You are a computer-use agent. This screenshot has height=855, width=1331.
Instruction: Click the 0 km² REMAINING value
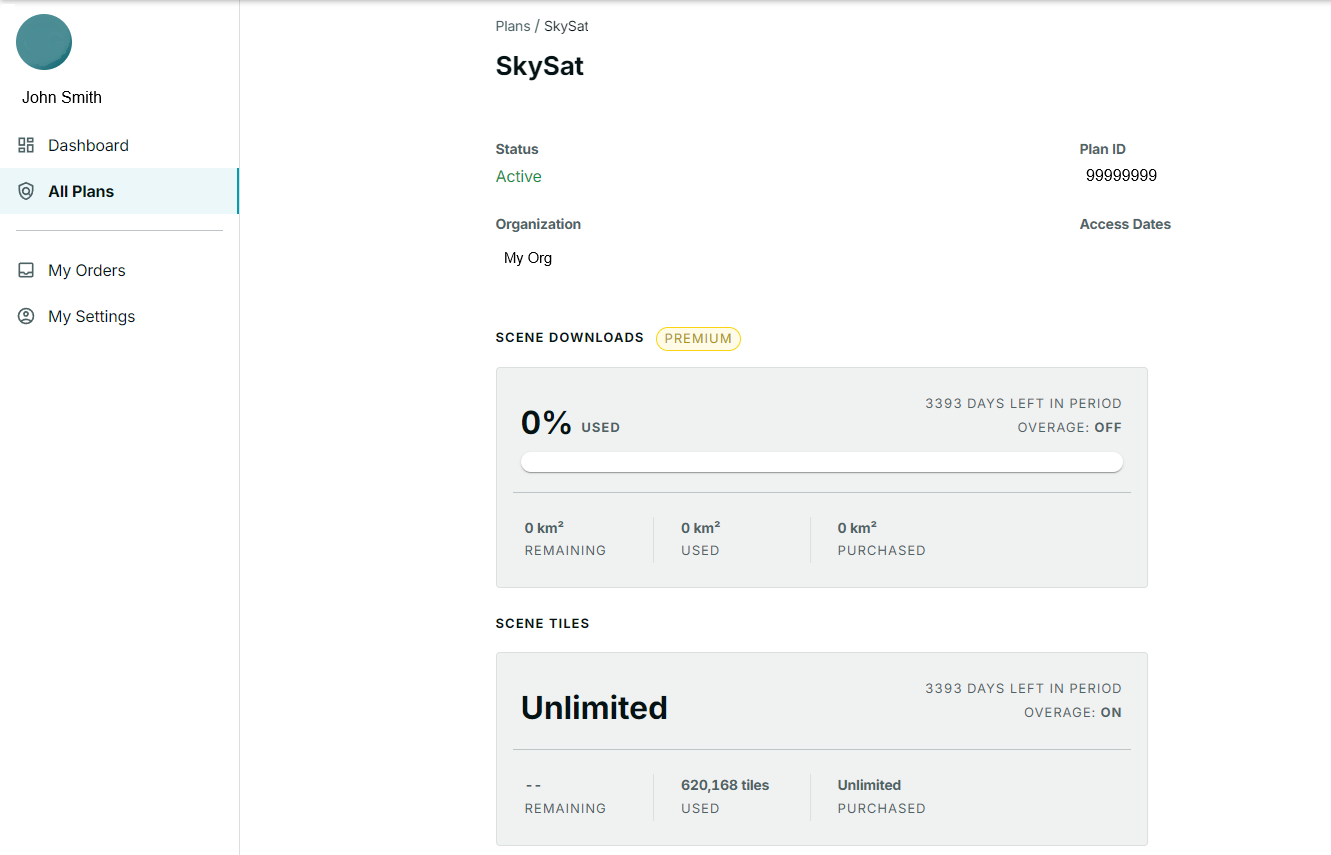(x=544, y=527)
